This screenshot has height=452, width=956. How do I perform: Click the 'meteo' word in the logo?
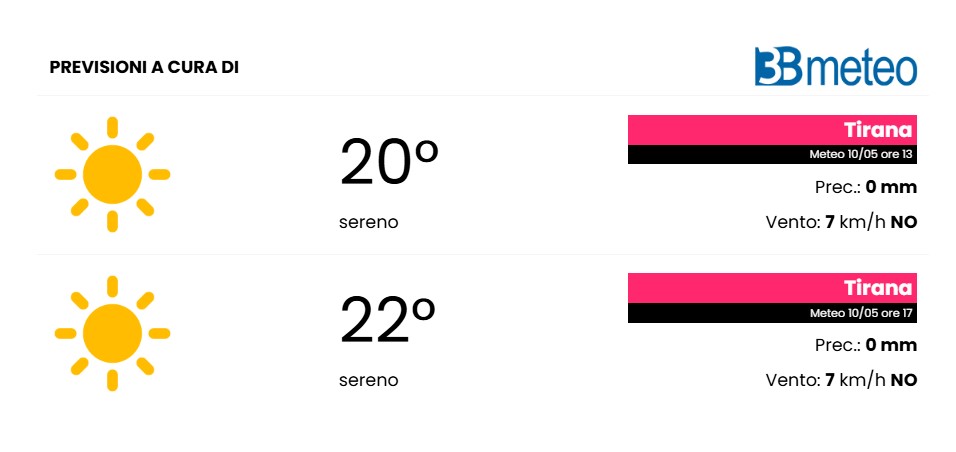[x=861, y=69]
